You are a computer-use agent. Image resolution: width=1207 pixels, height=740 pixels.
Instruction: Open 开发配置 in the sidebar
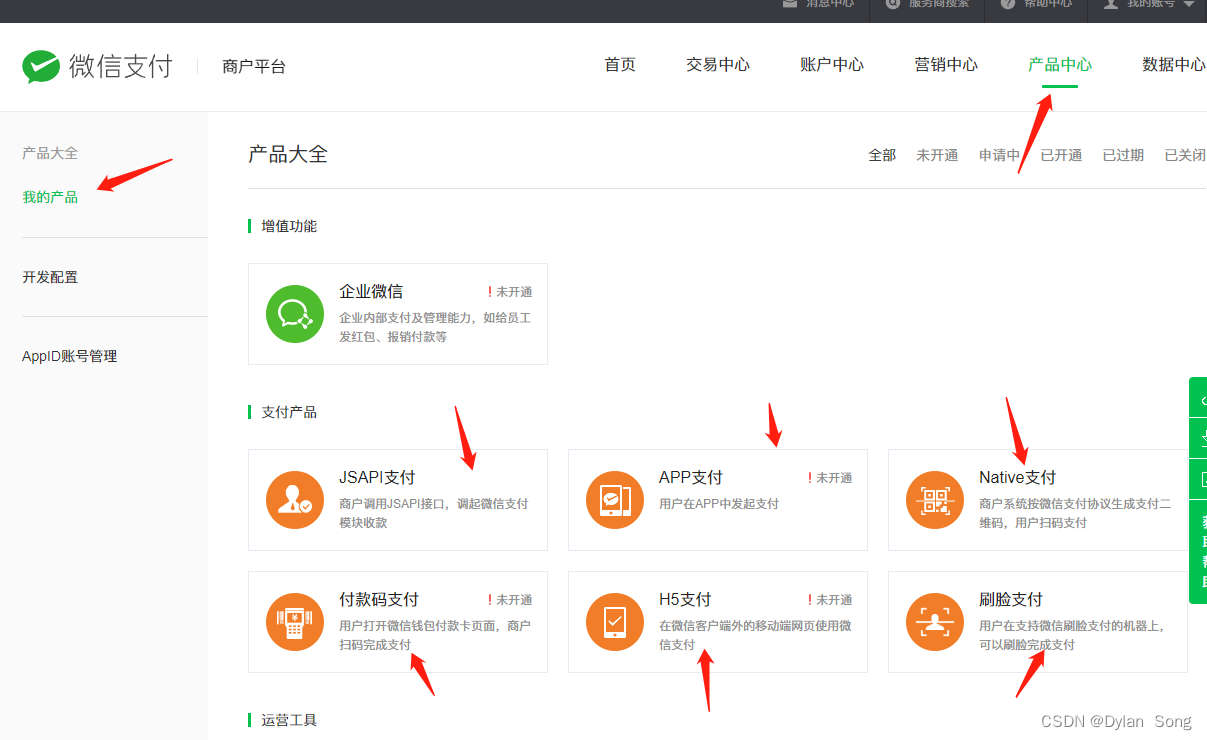50,277
